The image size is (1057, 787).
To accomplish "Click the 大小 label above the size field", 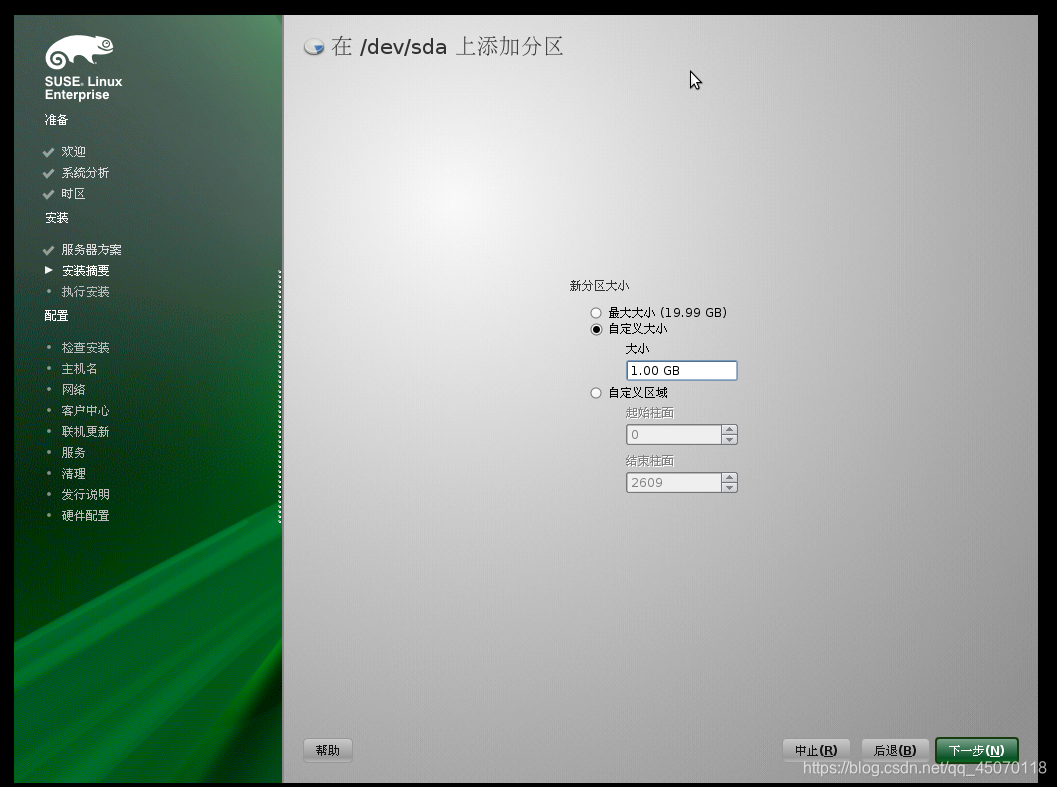I will point(638,349).
